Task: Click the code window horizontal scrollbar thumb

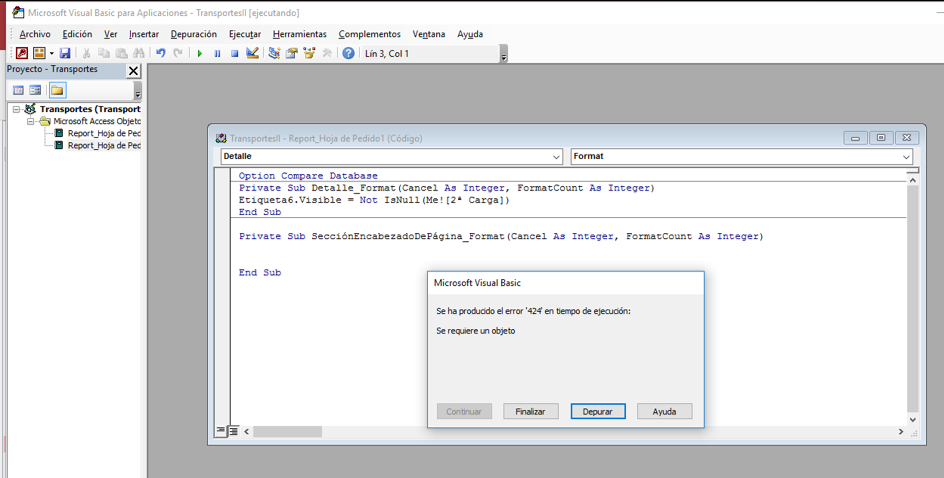Action: 288,432
